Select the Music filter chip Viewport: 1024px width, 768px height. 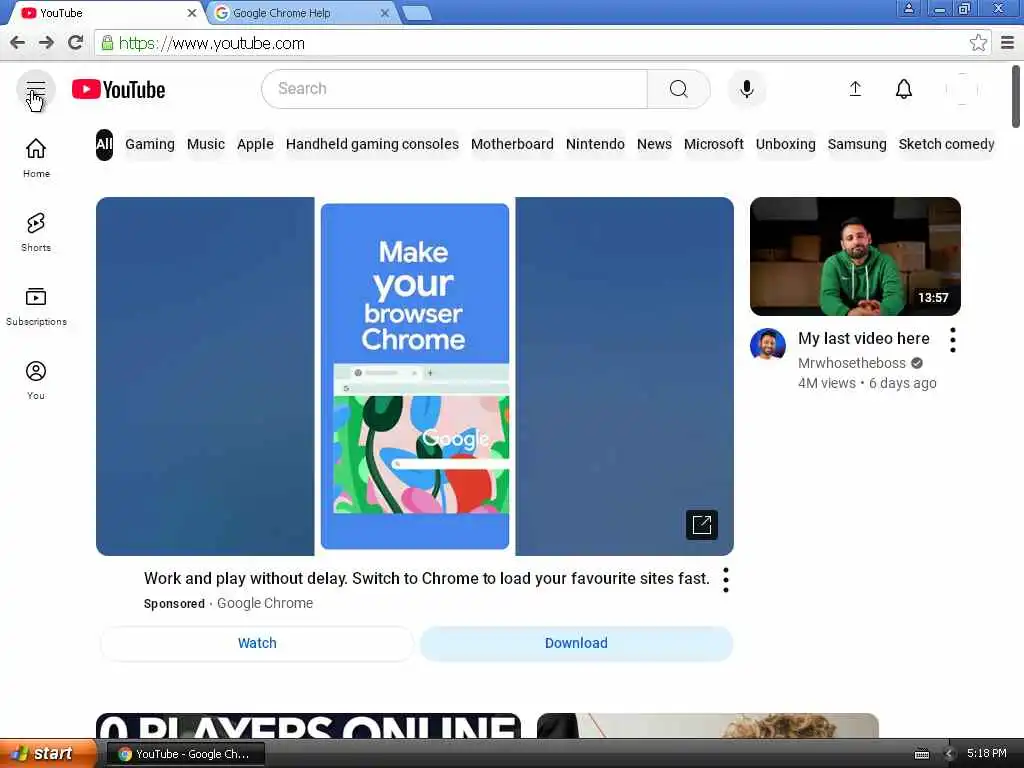pos(206,144)
